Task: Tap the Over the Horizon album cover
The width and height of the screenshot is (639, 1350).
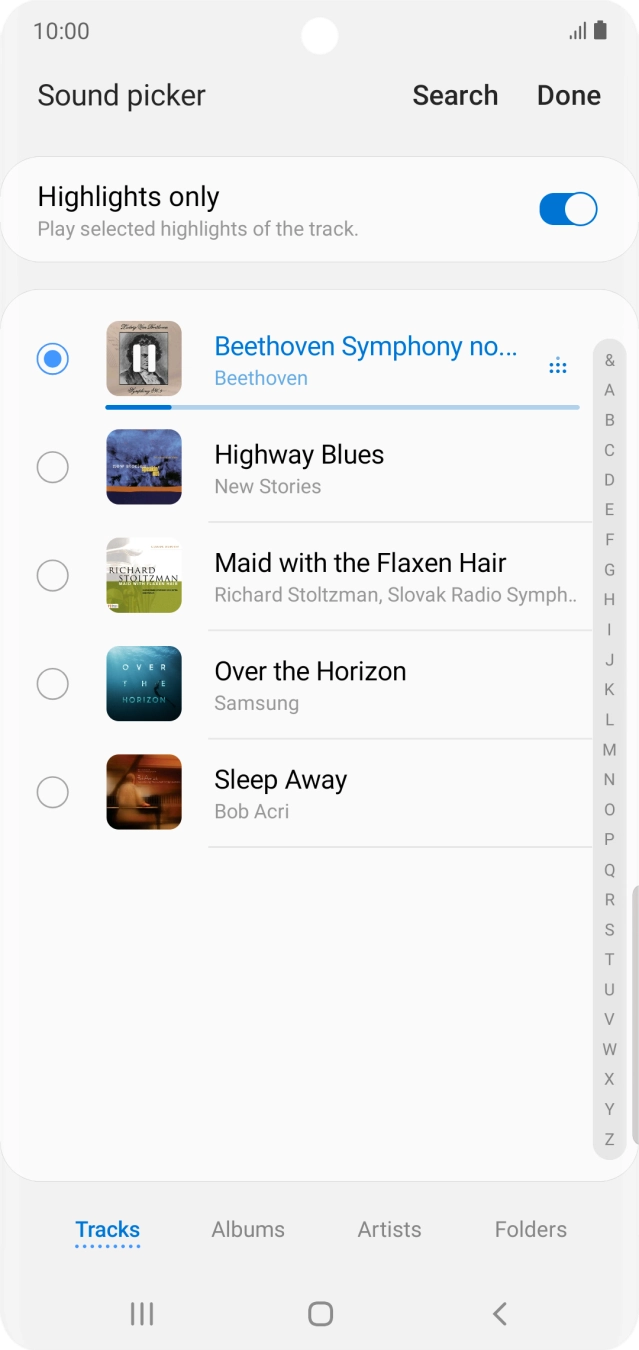Action: pos(144,684)
